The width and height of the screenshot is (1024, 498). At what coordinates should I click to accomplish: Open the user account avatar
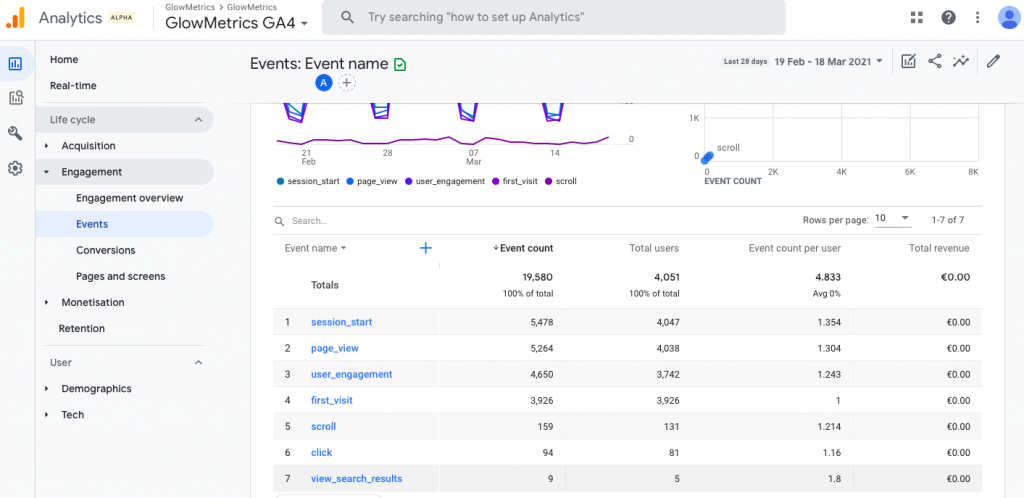pos(1008,17)
